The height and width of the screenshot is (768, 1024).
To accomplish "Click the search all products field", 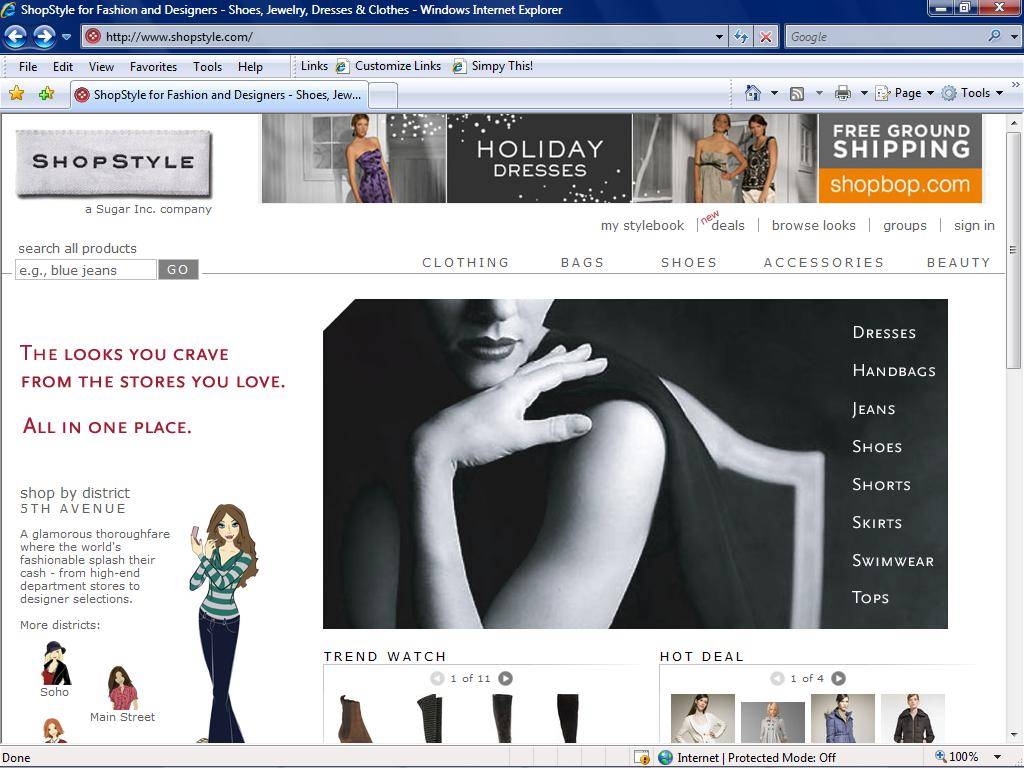I will 86,270.
